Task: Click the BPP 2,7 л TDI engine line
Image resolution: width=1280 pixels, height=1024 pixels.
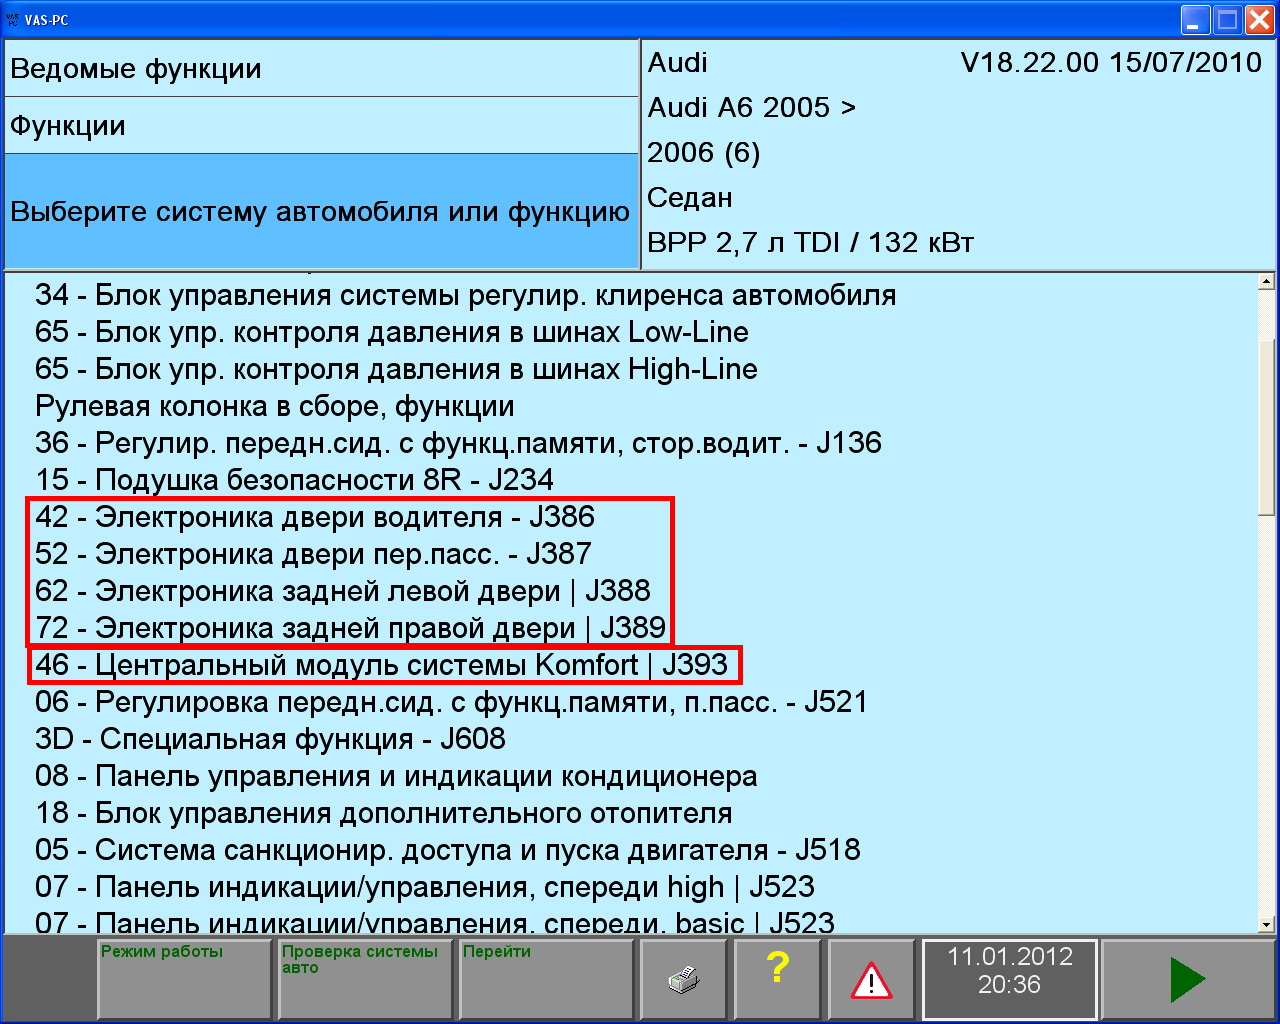Action: click(811, 242)
